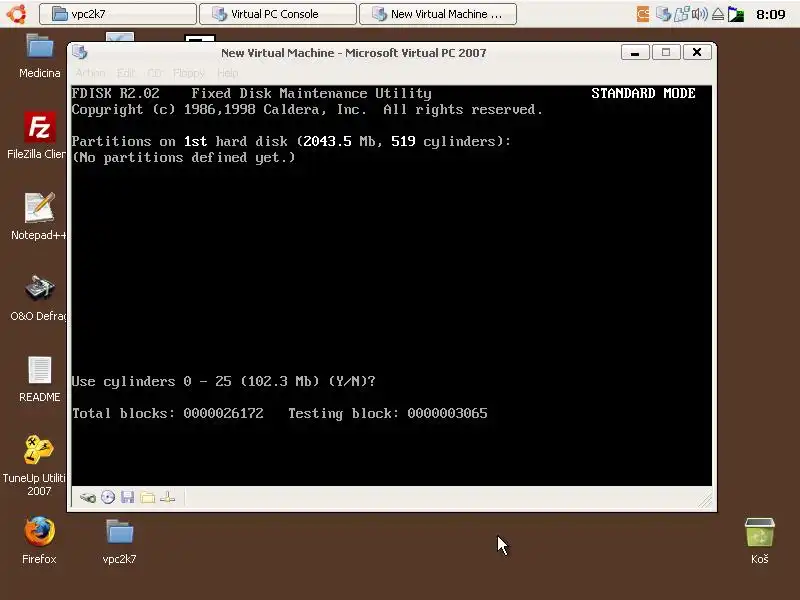Click the 8:09 clock
This screenshot has height=600, width=800.
770,14
